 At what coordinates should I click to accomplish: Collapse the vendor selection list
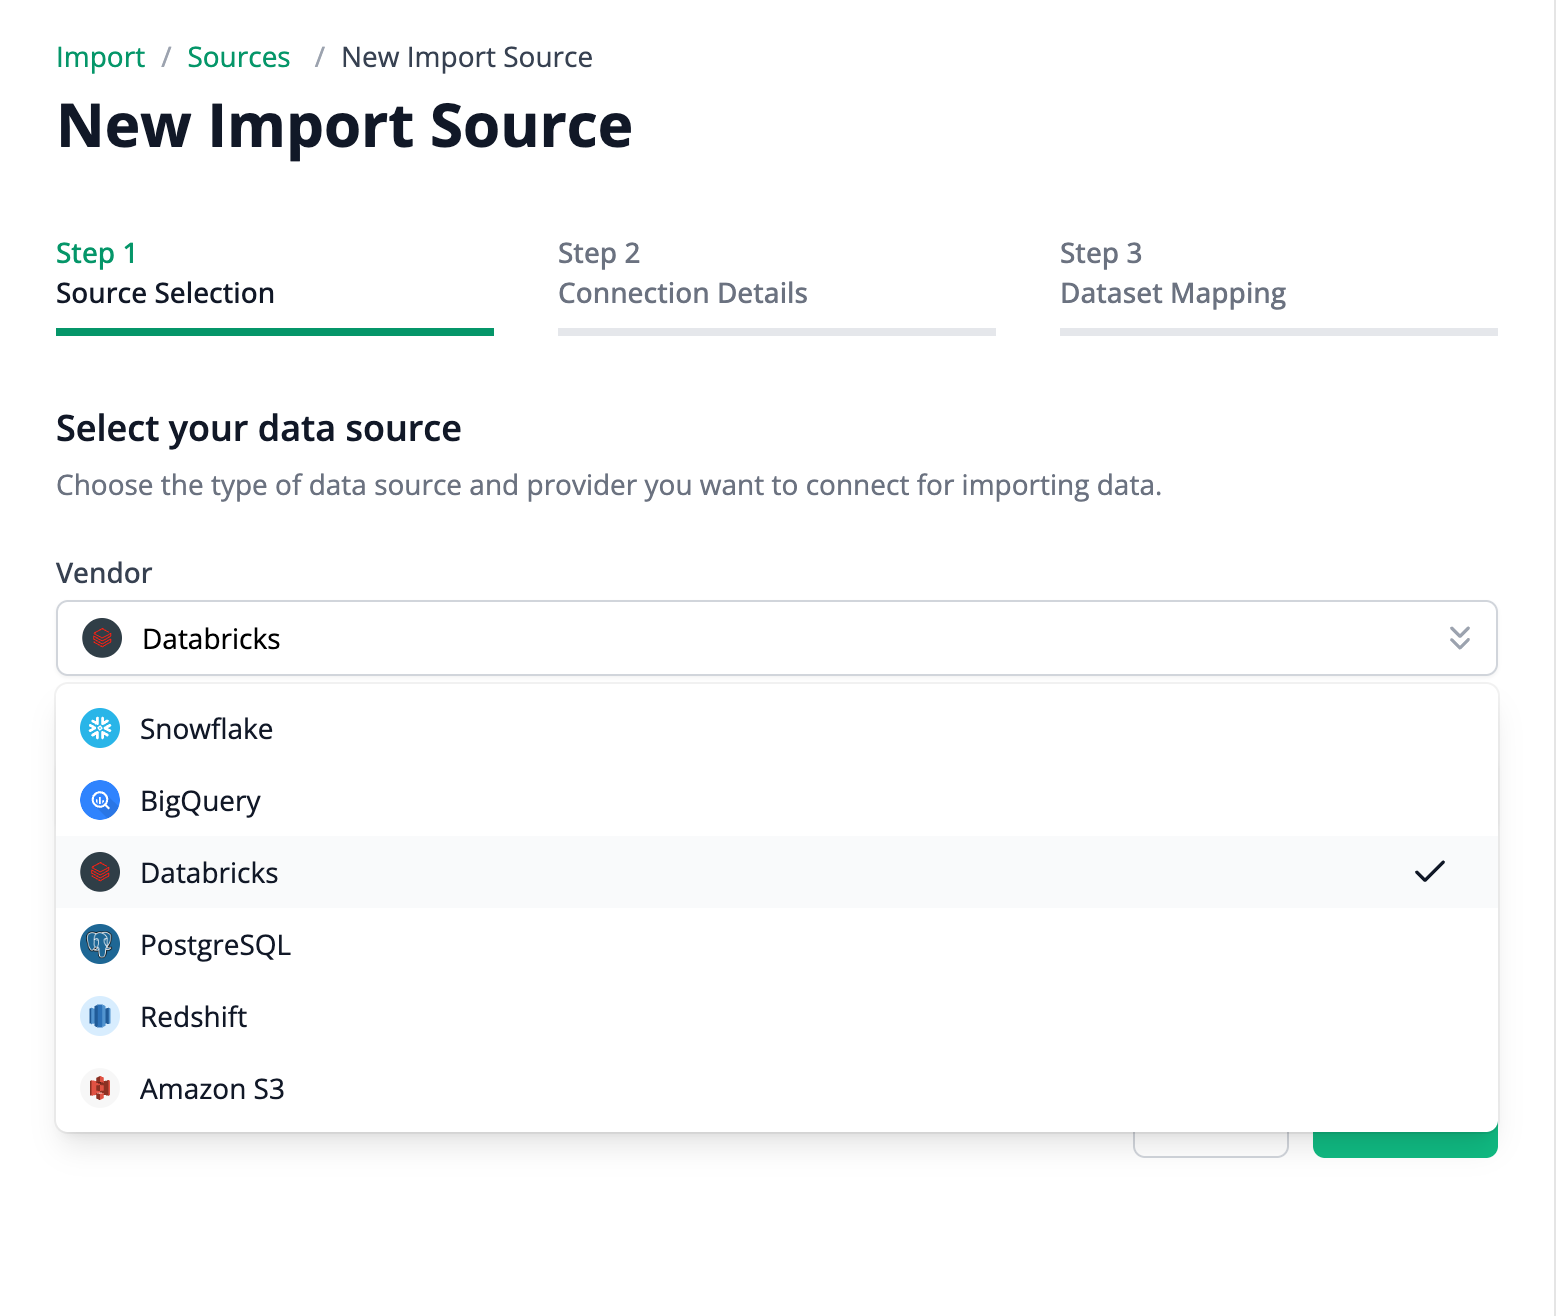point(1459,638)
